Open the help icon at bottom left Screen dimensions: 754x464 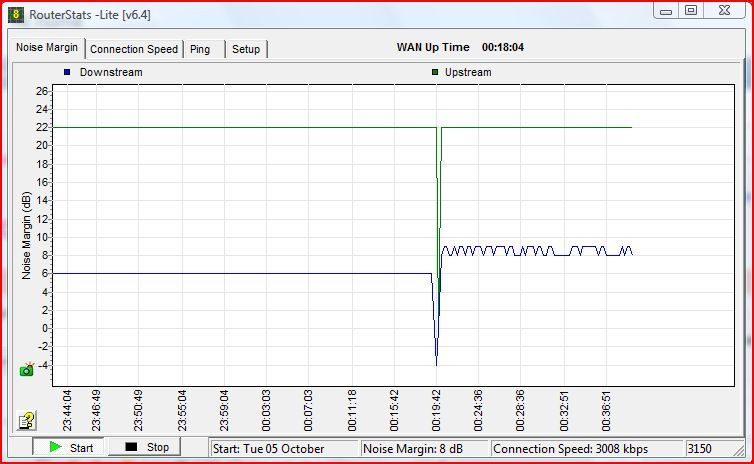27,420
